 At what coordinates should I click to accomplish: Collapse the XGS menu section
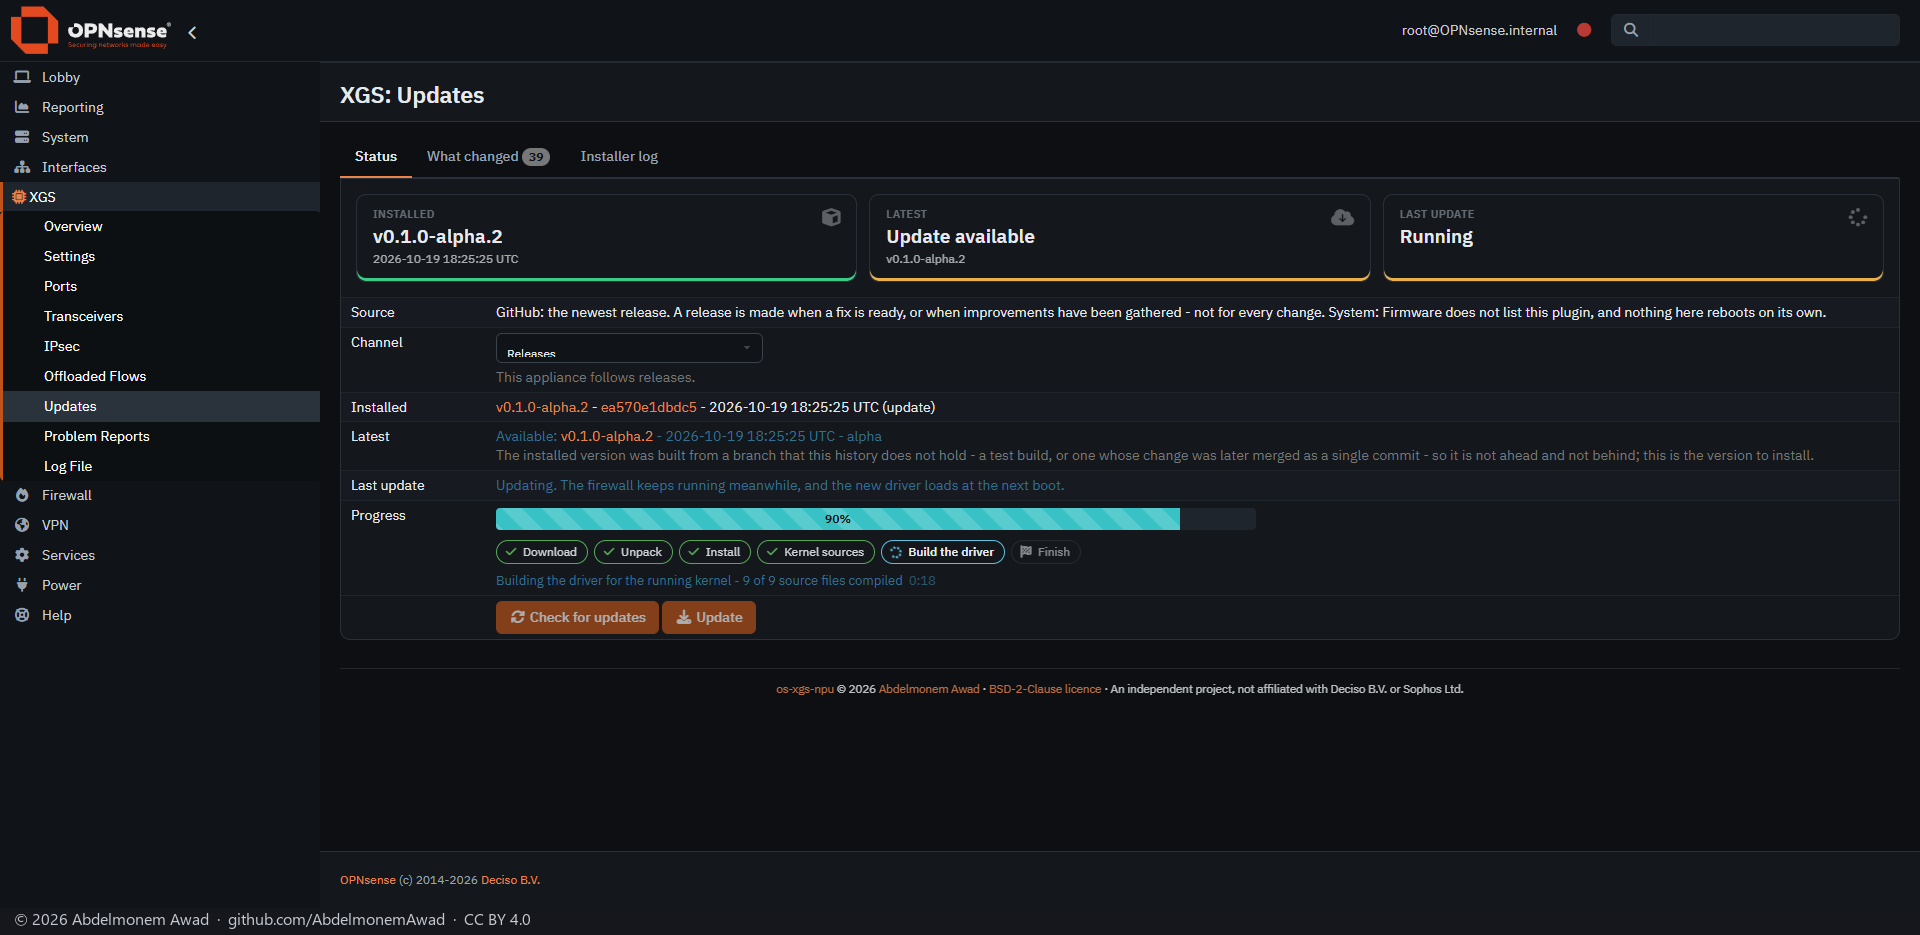(x=160, y=197)
